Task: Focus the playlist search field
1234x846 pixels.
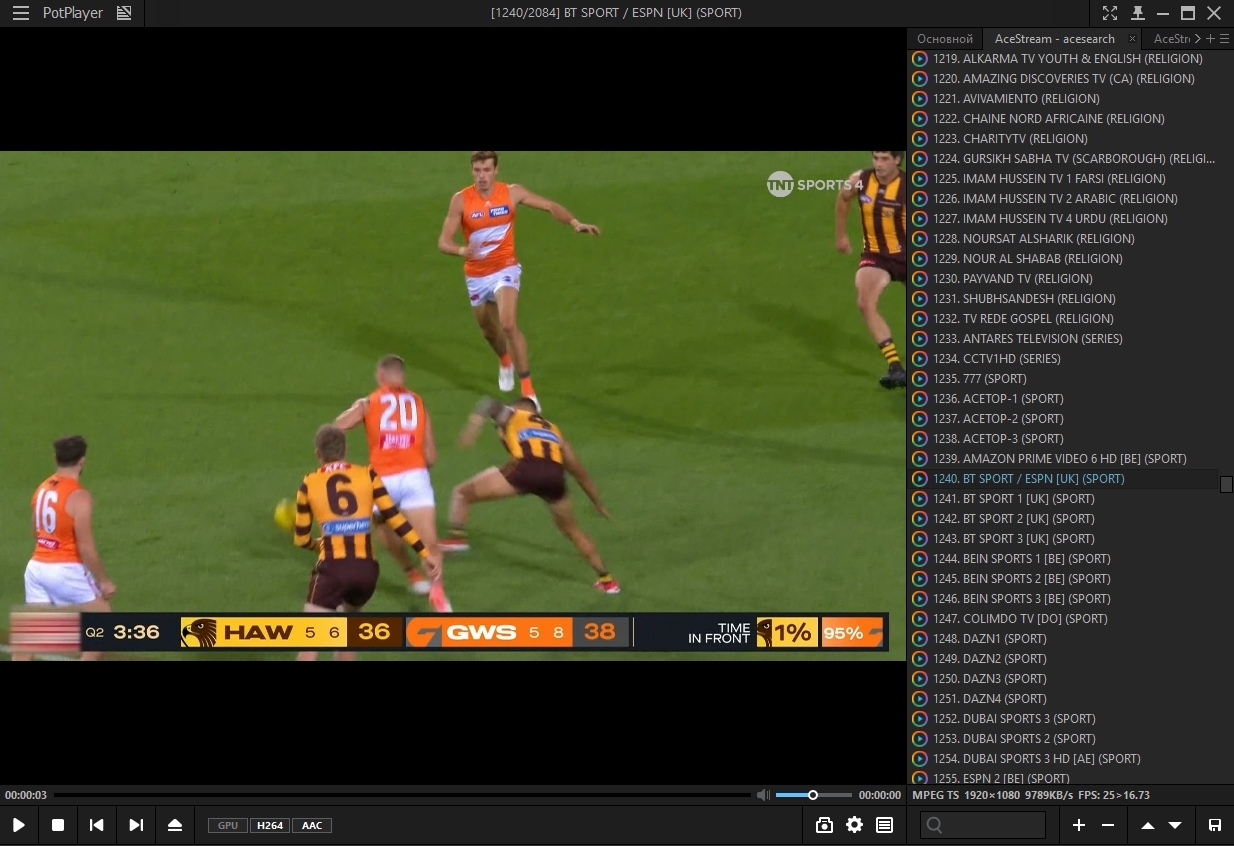Action: click(x=983, y=825)
